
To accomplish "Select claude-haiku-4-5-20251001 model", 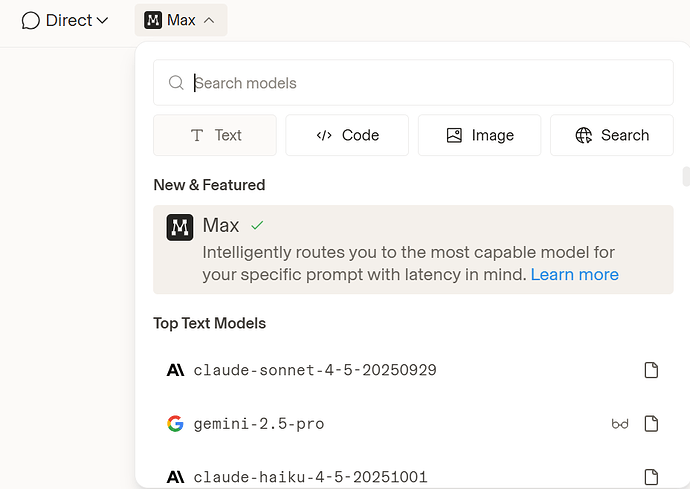I will pyautogui.click(x=413, y=477).
